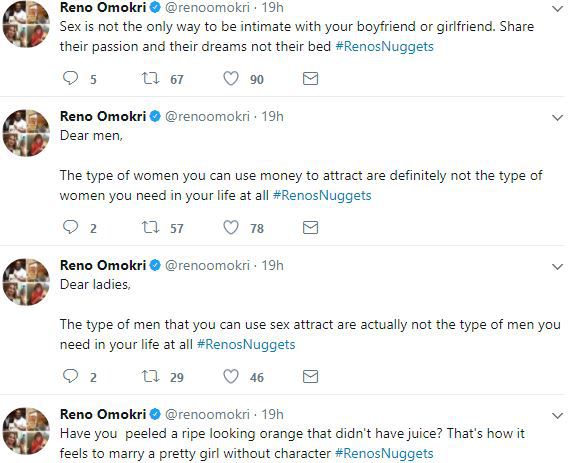Screen dimensions: 586x463
Task: Open @renoomokri handle on the 'Dear ladies' tweet
Action: pos(207,265)
